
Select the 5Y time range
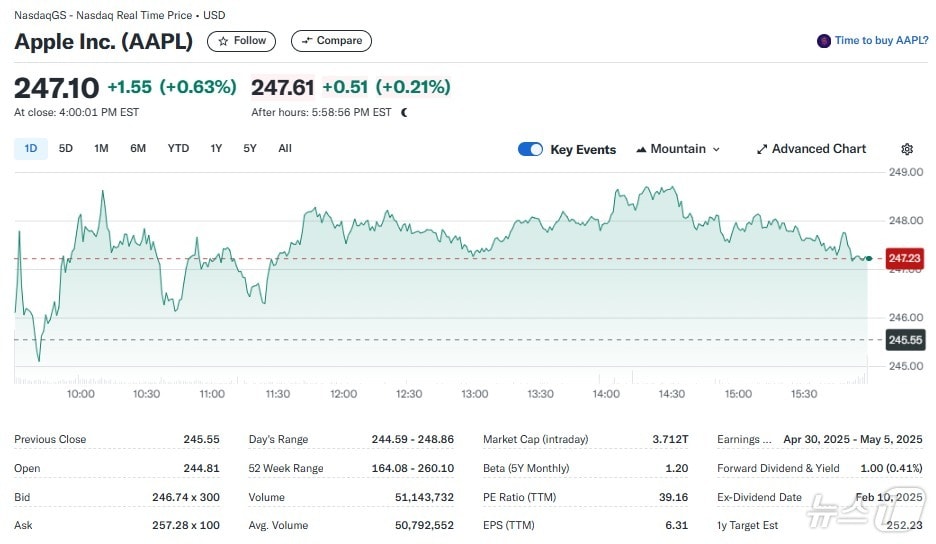pos(250,149)
